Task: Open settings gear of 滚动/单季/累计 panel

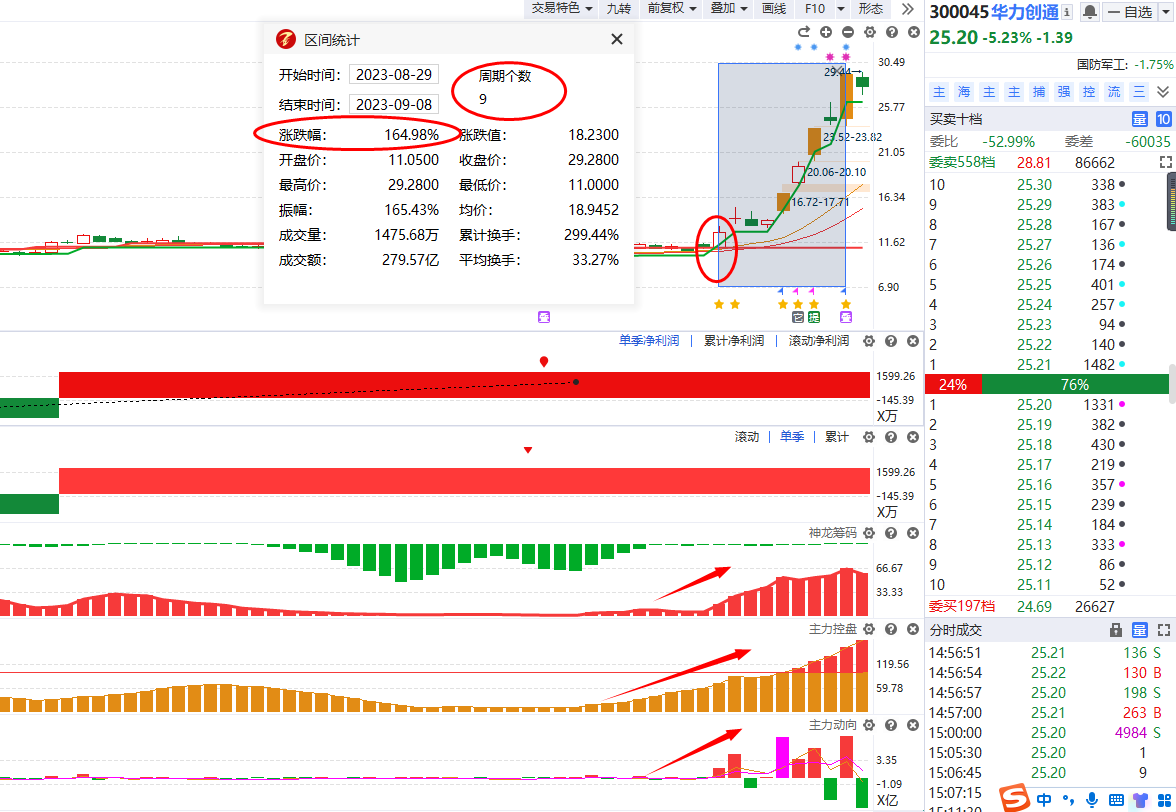Action: point(868,437)
